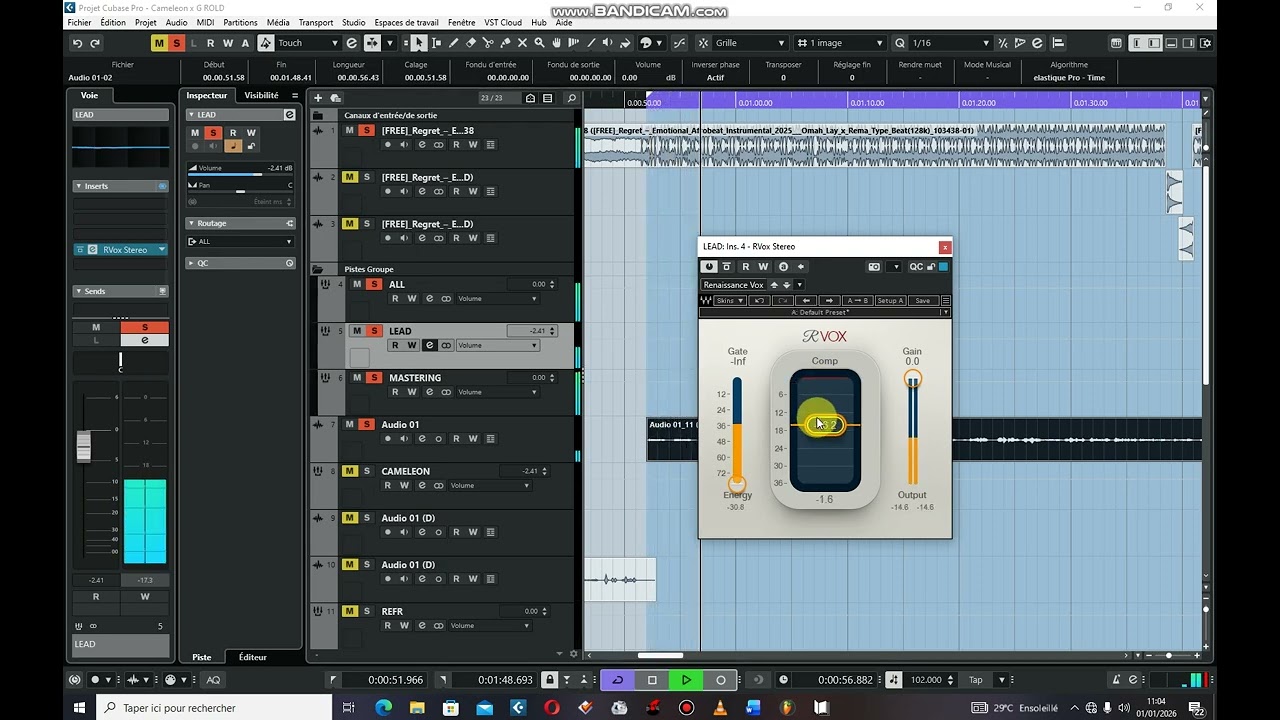Open Opera browser from the taskbar

point(552,708)
